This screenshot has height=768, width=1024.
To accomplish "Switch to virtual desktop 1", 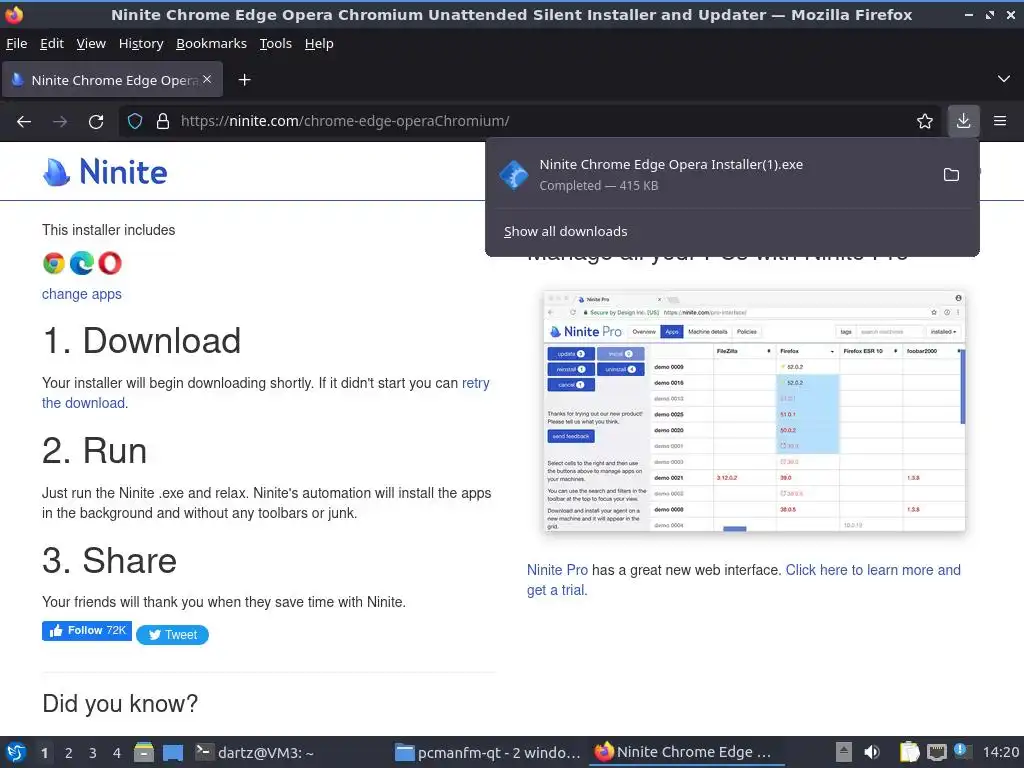I will (x=44, y=753).
